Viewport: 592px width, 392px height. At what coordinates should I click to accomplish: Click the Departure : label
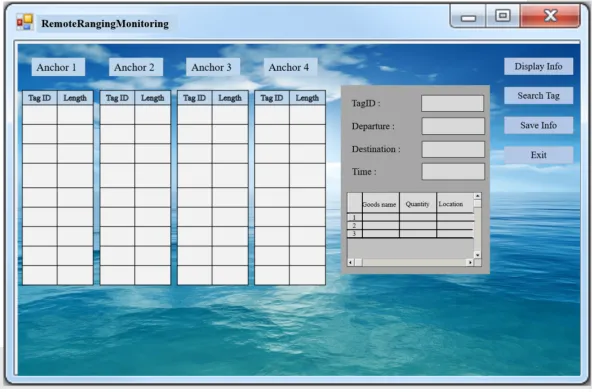[x=373, y=126]
